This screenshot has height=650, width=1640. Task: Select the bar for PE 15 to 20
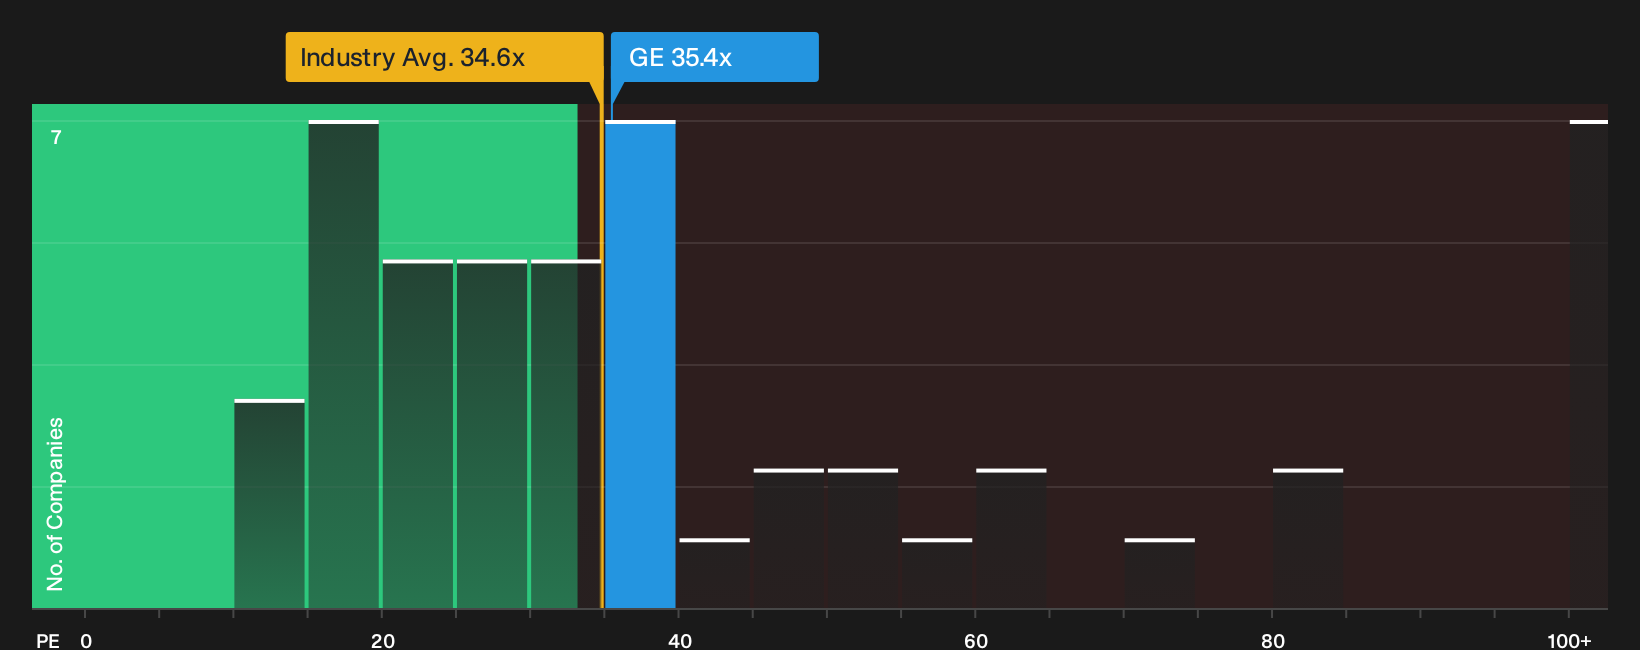[x=343, y=364]
